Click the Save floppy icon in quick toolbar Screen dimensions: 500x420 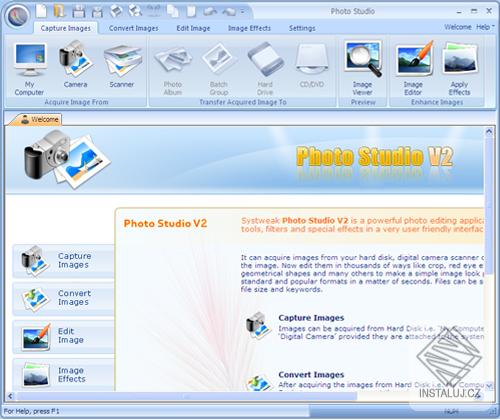click(79, 12)
